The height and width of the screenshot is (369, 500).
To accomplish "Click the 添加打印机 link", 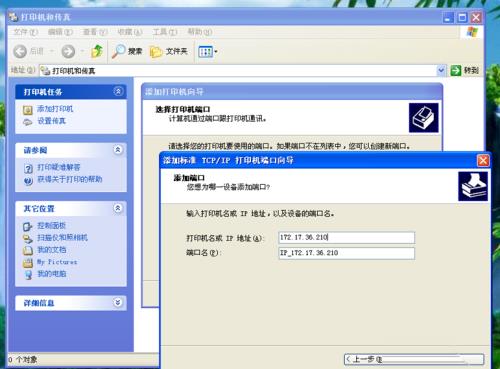I will tap(55, 109).
